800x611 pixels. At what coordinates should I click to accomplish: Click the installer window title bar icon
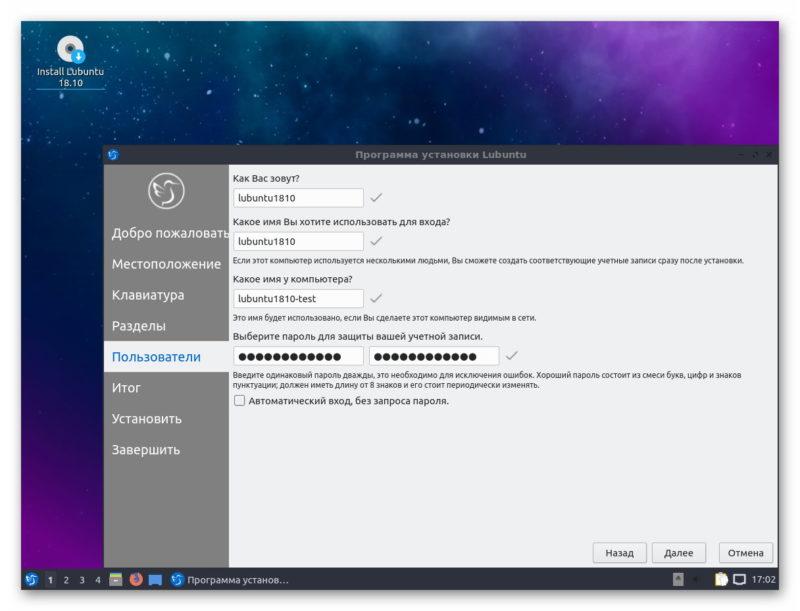pos(113,155)
